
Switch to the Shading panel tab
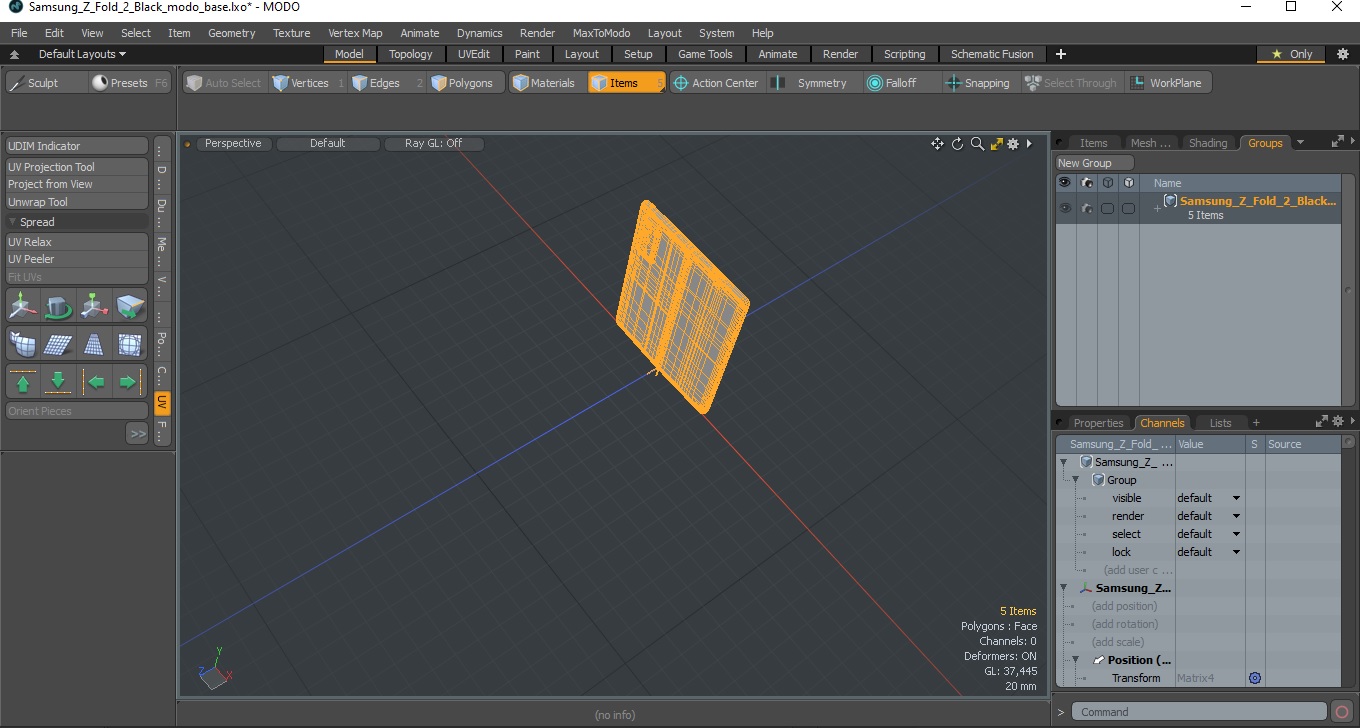(x=1207, y=143)
